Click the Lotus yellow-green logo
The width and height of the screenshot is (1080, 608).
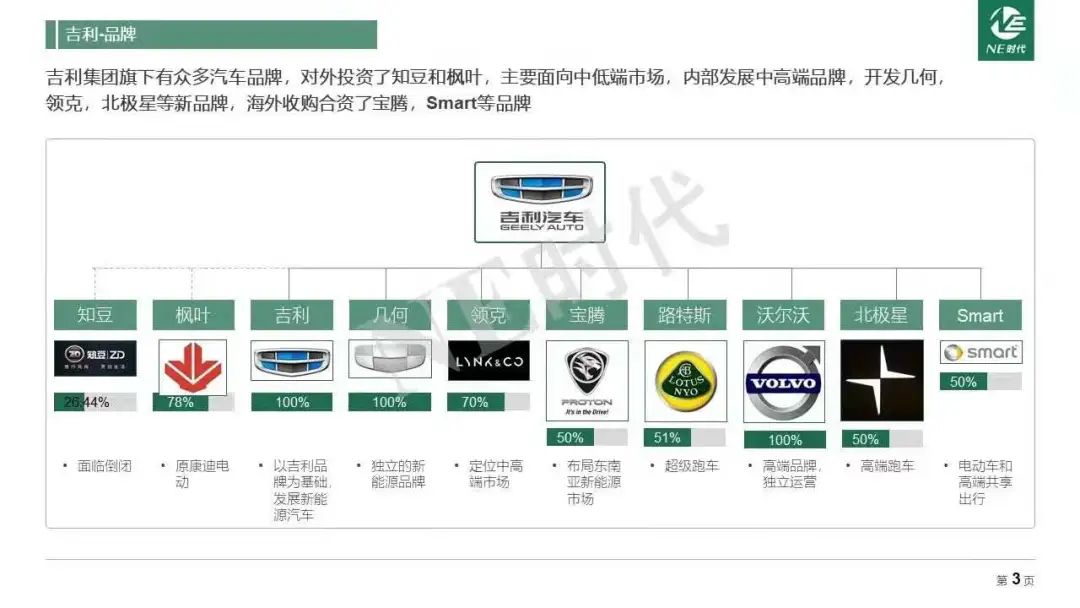click(x=685, y=381)
